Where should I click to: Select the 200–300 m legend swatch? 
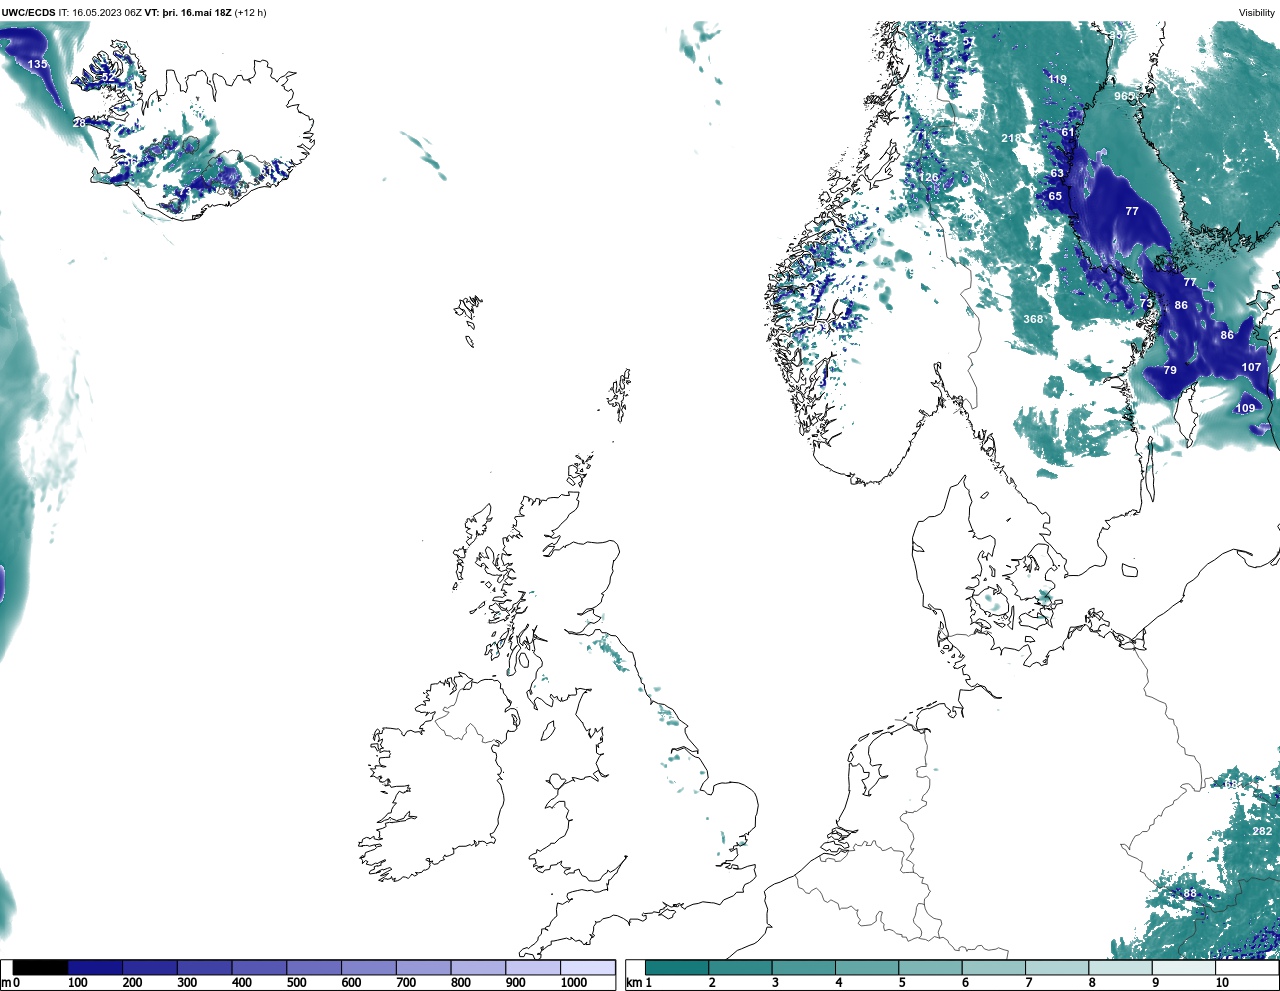(x=150, y=967)
